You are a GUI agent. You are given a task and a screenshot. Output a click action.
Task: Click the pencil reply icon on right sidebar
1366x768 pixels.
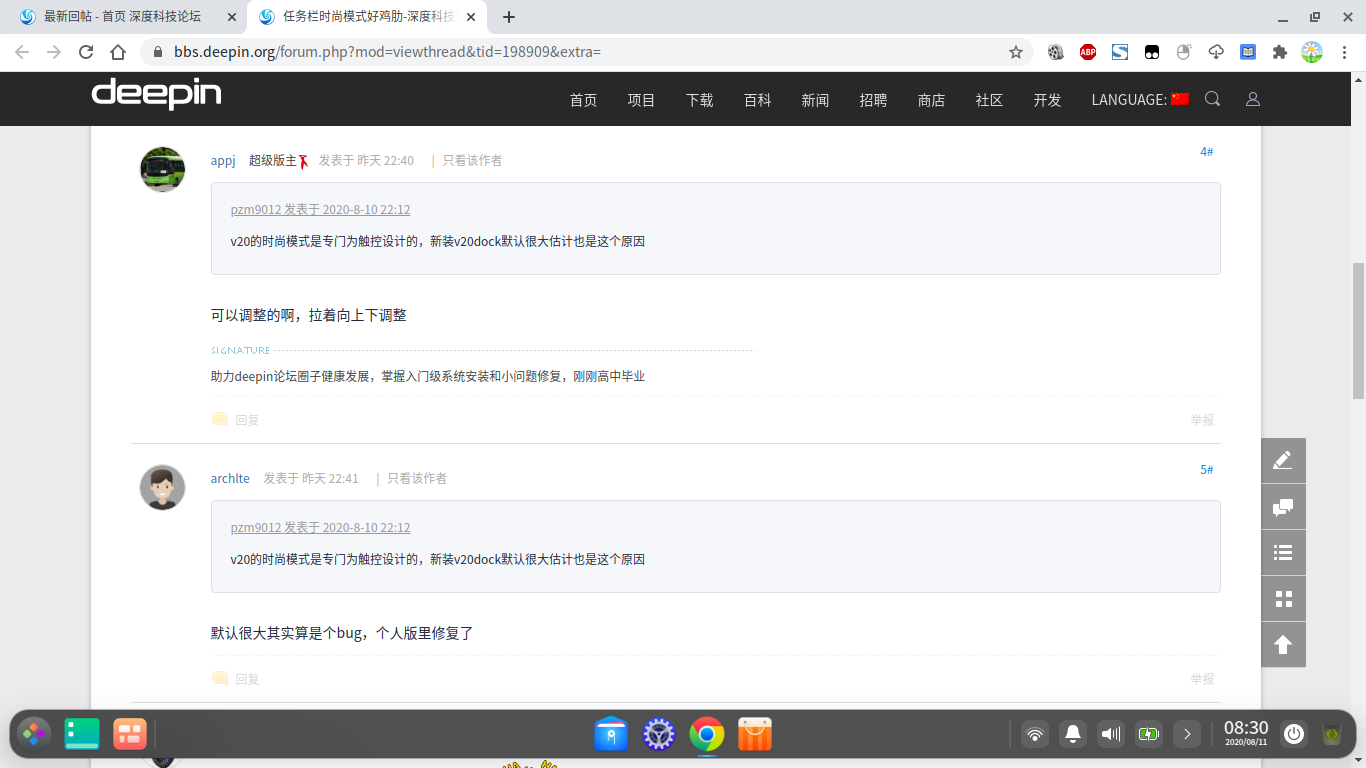pyautogui.click(x=1283, y=460)
